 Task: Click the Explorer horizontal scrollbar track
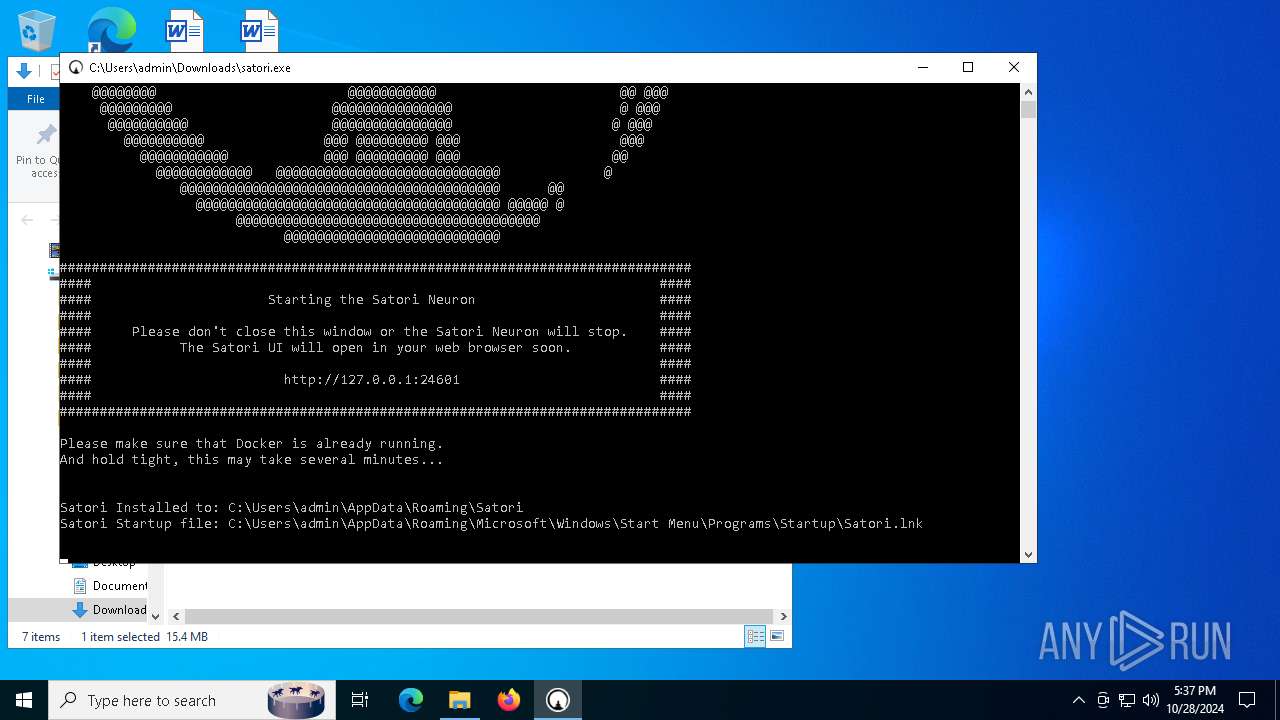click(480, 616)
